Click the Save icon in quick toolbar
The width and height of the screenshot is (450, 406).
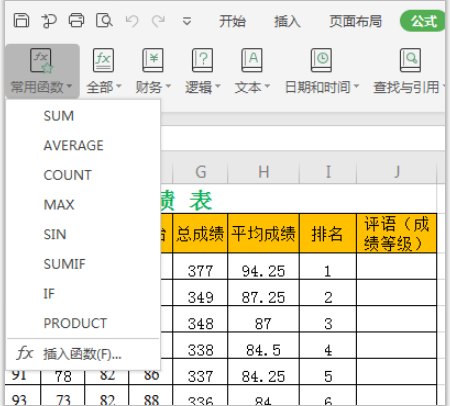pos(21,21)
